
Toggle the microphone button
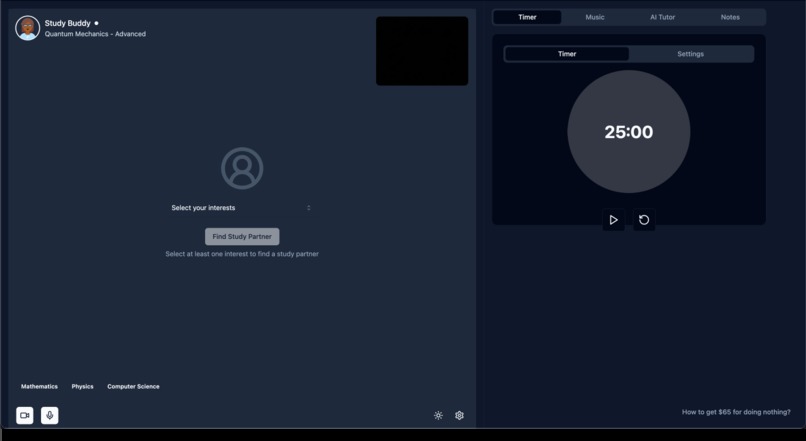49,415
